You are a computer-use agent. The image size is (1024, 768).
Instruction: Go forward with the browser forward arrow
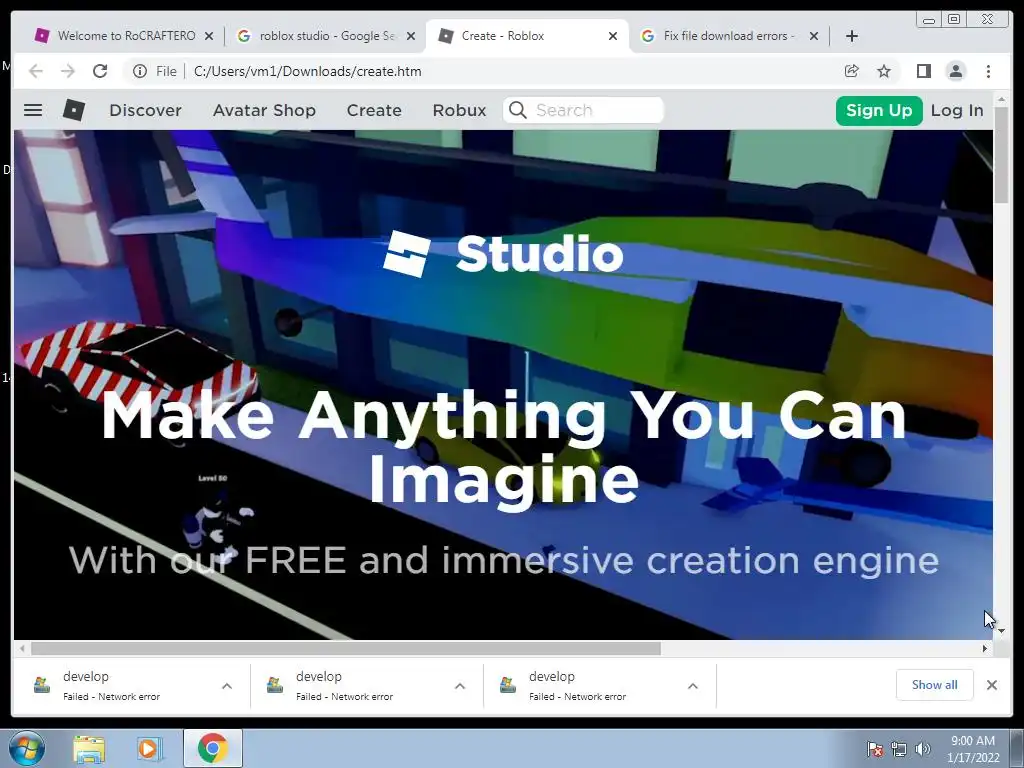(x=68, y=71)
